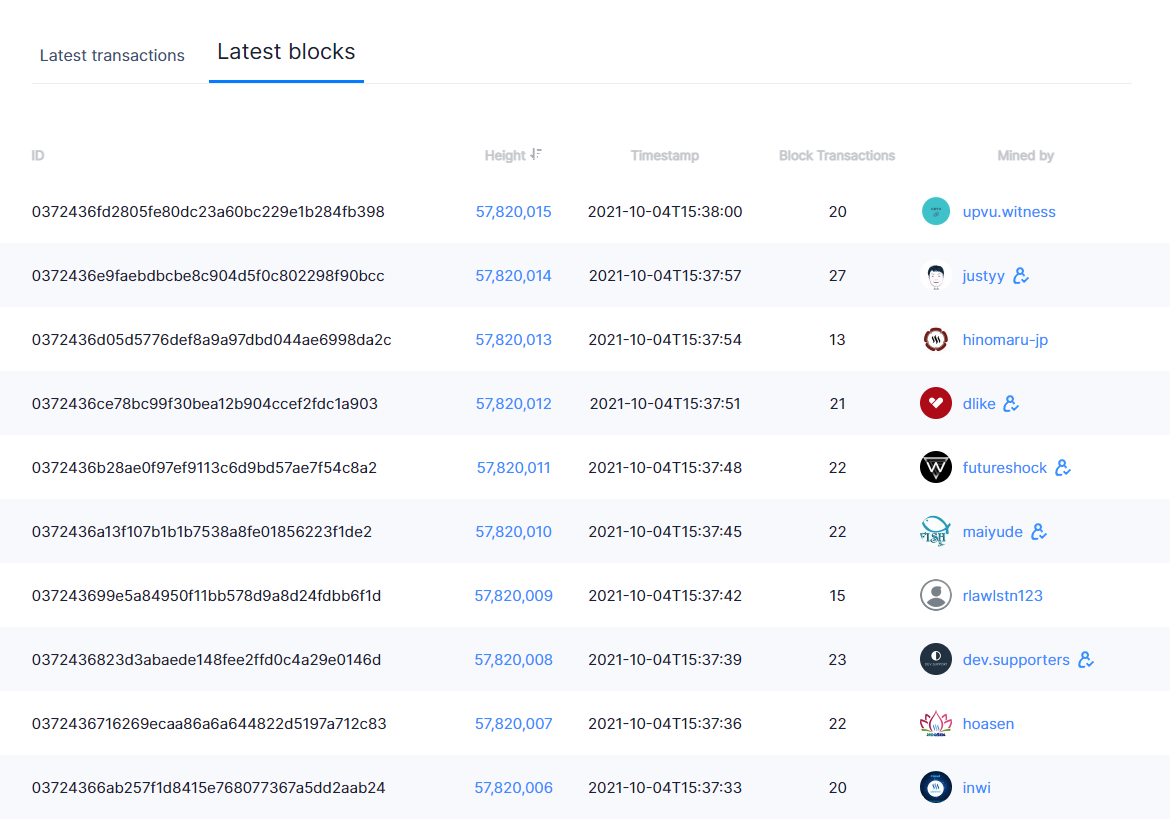The height and width of the screenshot is (823, 1170).
Task: Click the justyy avatar icon
Action: (936, 275)
